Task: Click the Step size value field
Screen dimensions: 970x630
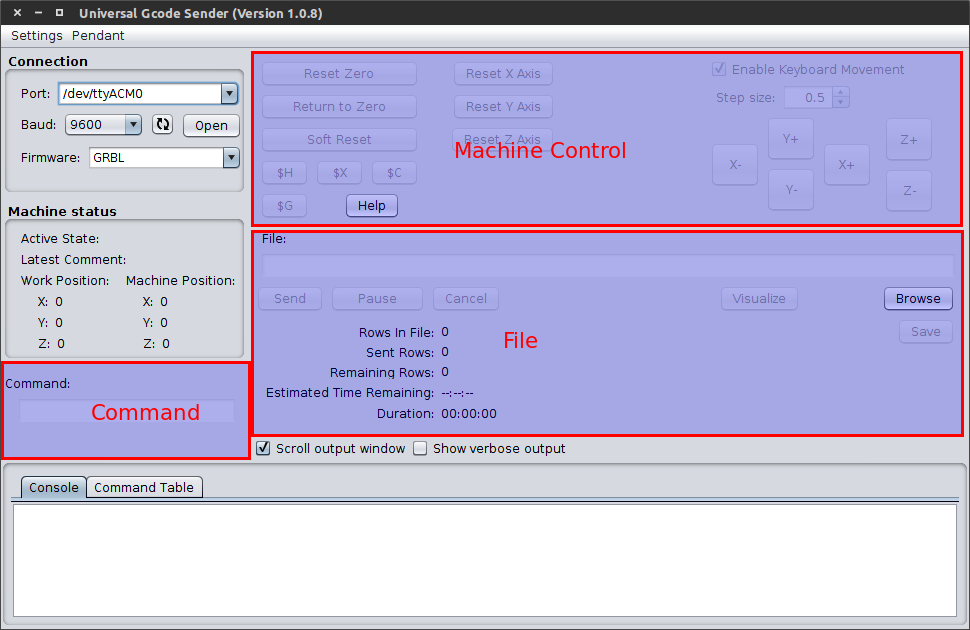Action: 809,97
